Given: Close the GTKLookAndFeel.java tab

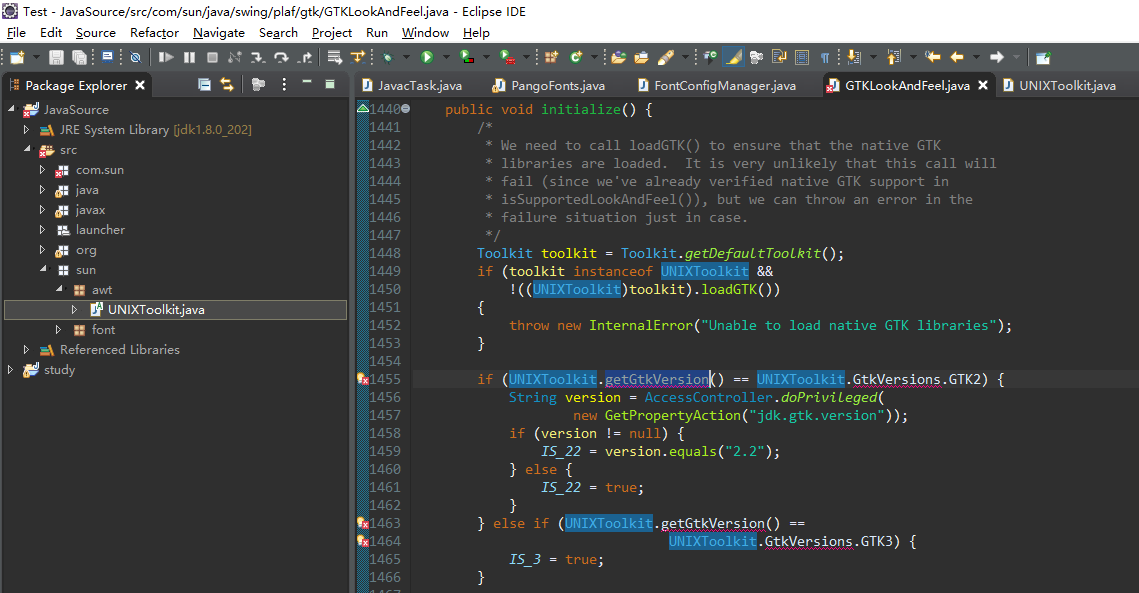Looking at the screenshot, I should pyautogui.click(x=983, y=85).
